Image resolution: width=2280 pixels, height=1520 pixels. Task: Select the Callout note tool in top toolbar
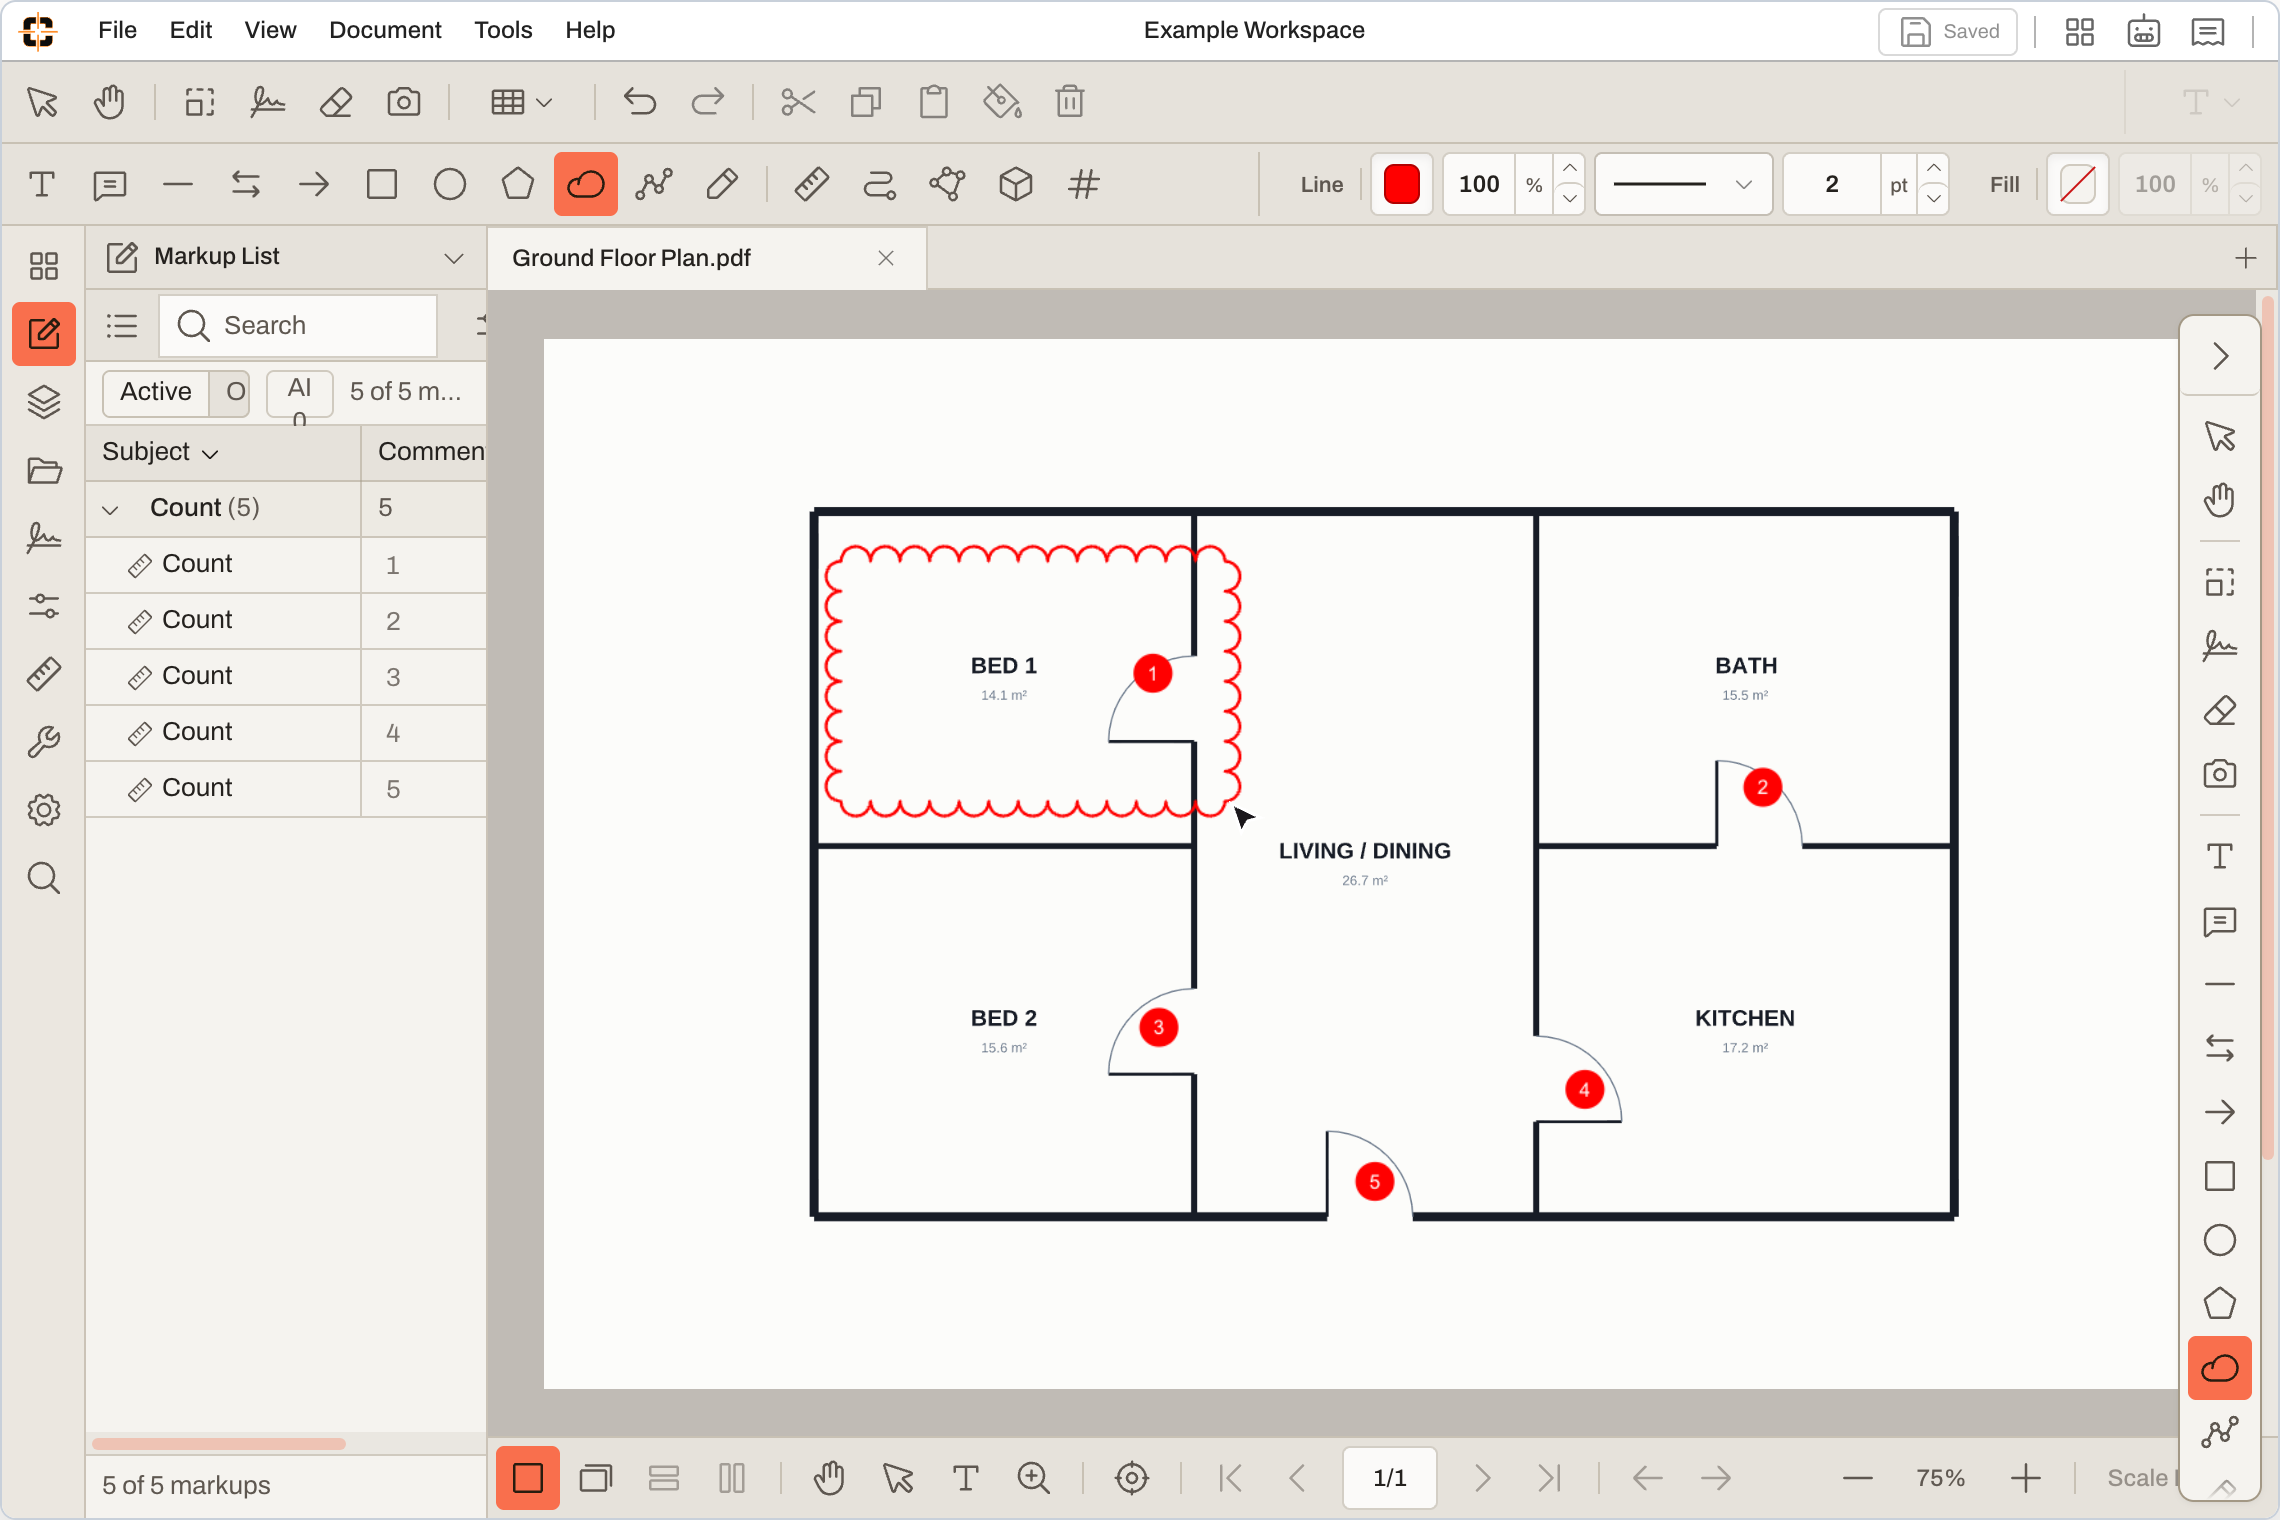pos(109,184)
